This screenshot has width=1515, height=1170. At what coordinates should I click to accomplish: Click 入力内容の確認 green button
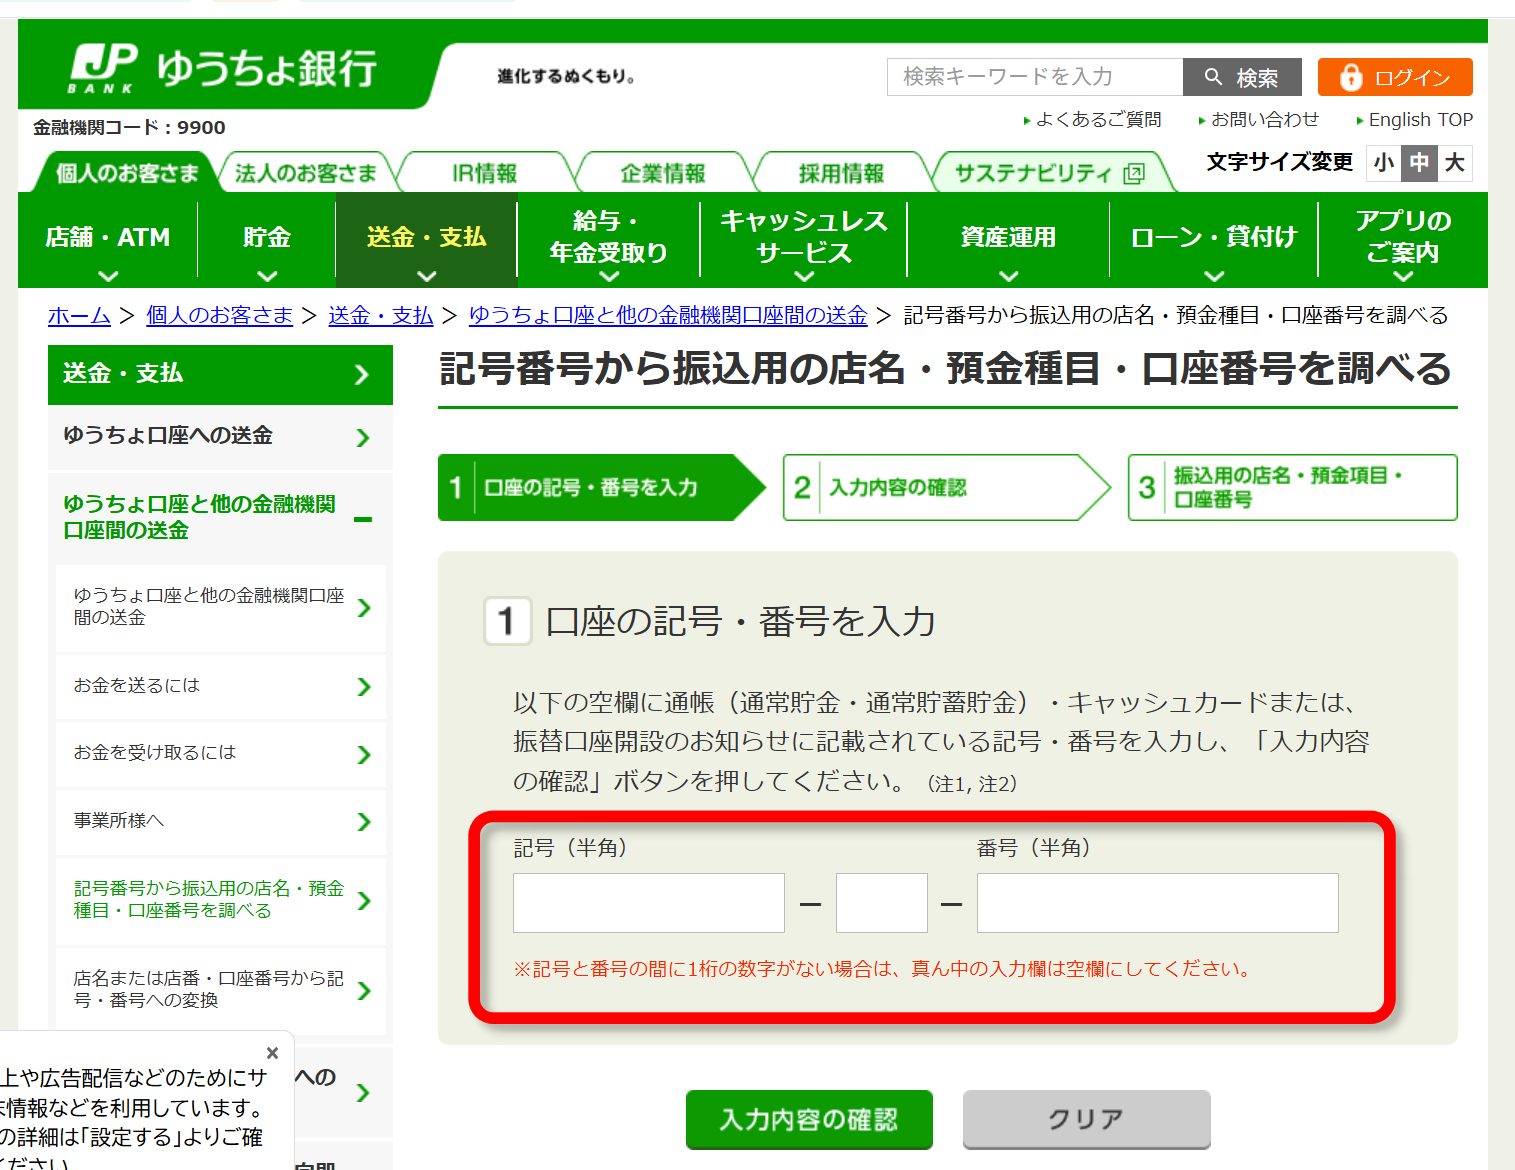(809, 1119)
